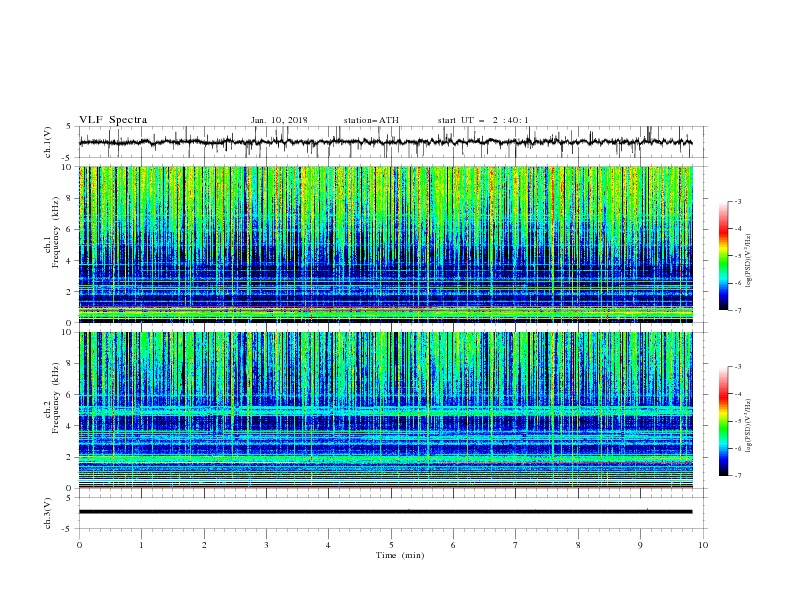
Task: Click the 6 kHz tick of ch.2 spectrogram
Action: coord(71,395)
